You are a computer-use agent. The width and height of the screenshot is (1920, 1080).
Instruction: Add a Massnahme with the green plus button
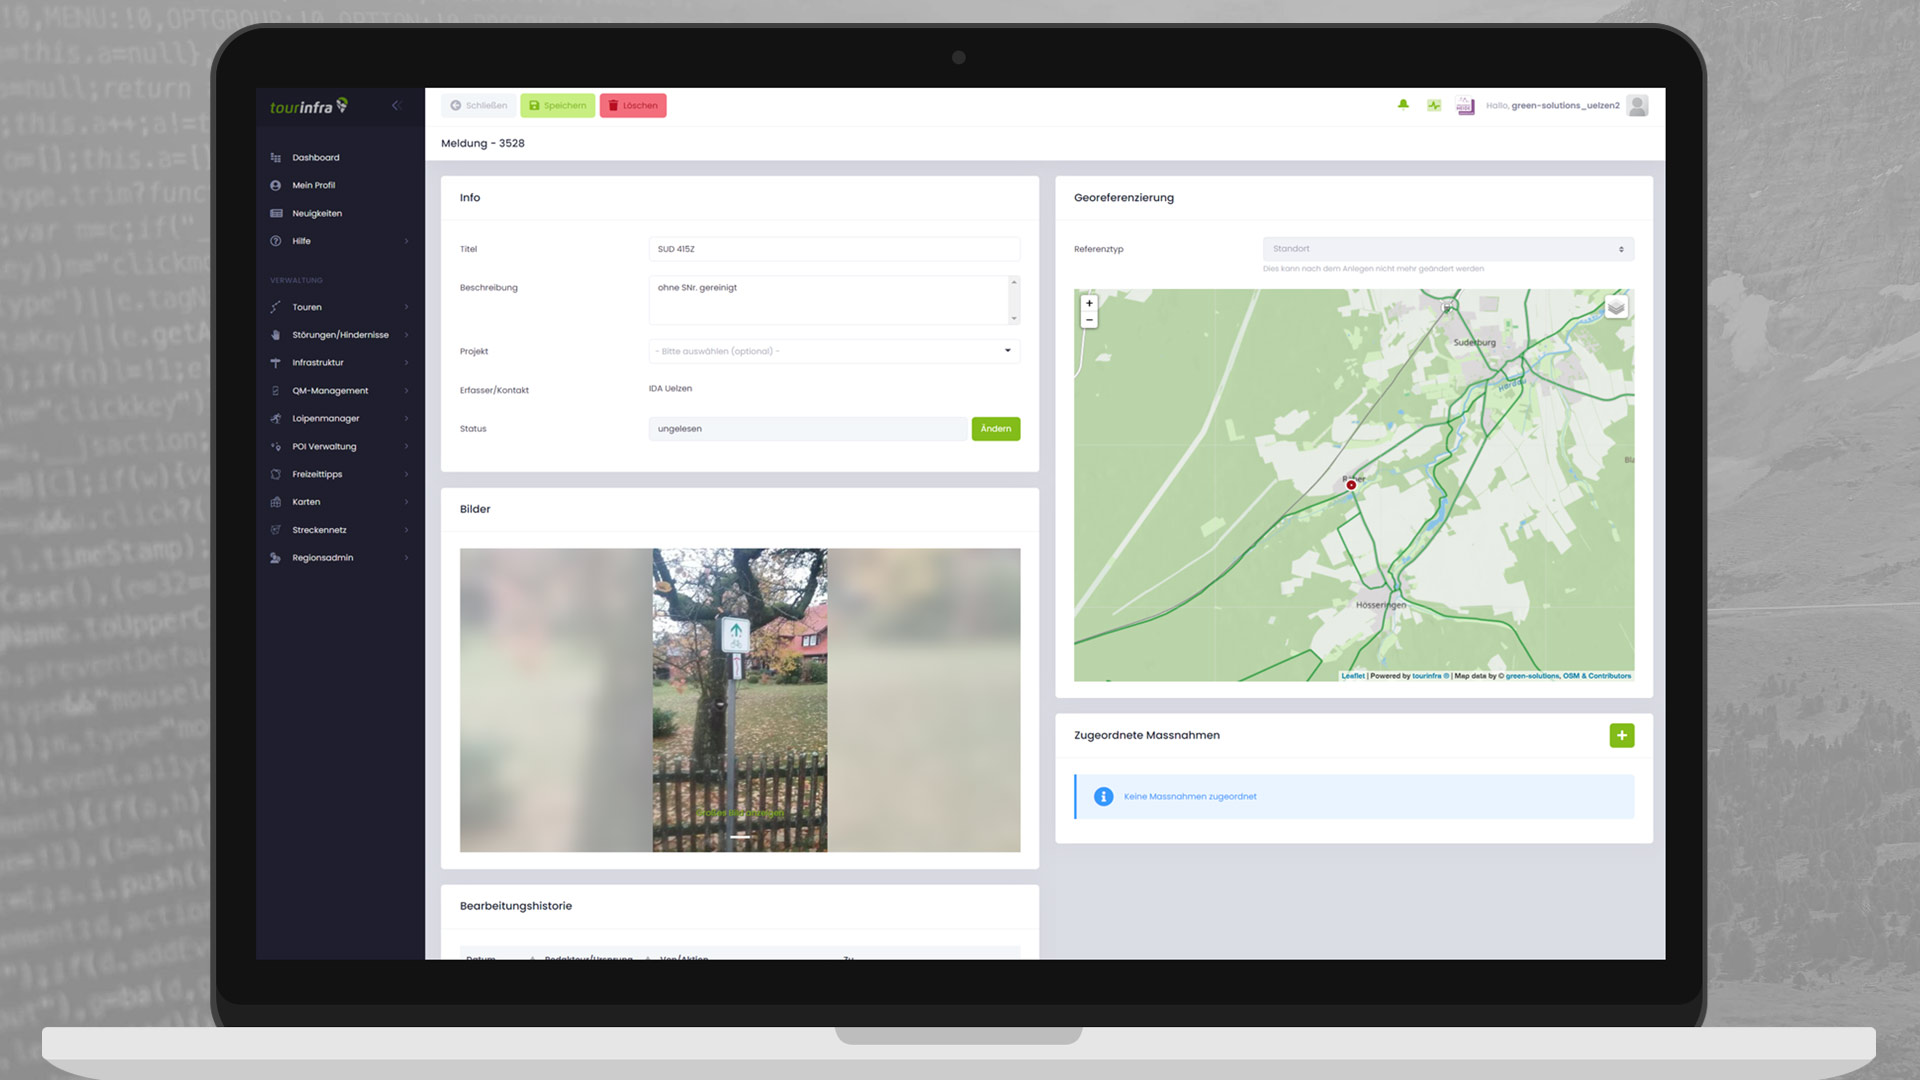point(1622,735)
